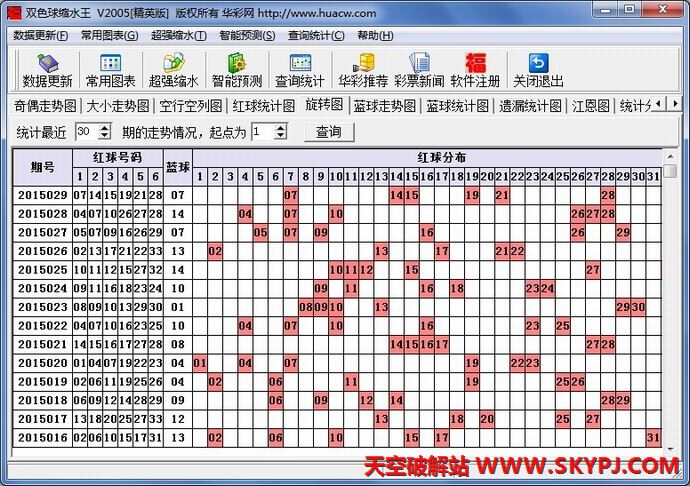Screen dimensions: 690x486
Task: Open the 常用图表 toolbar icon
Action: click(x=111, y=70)
